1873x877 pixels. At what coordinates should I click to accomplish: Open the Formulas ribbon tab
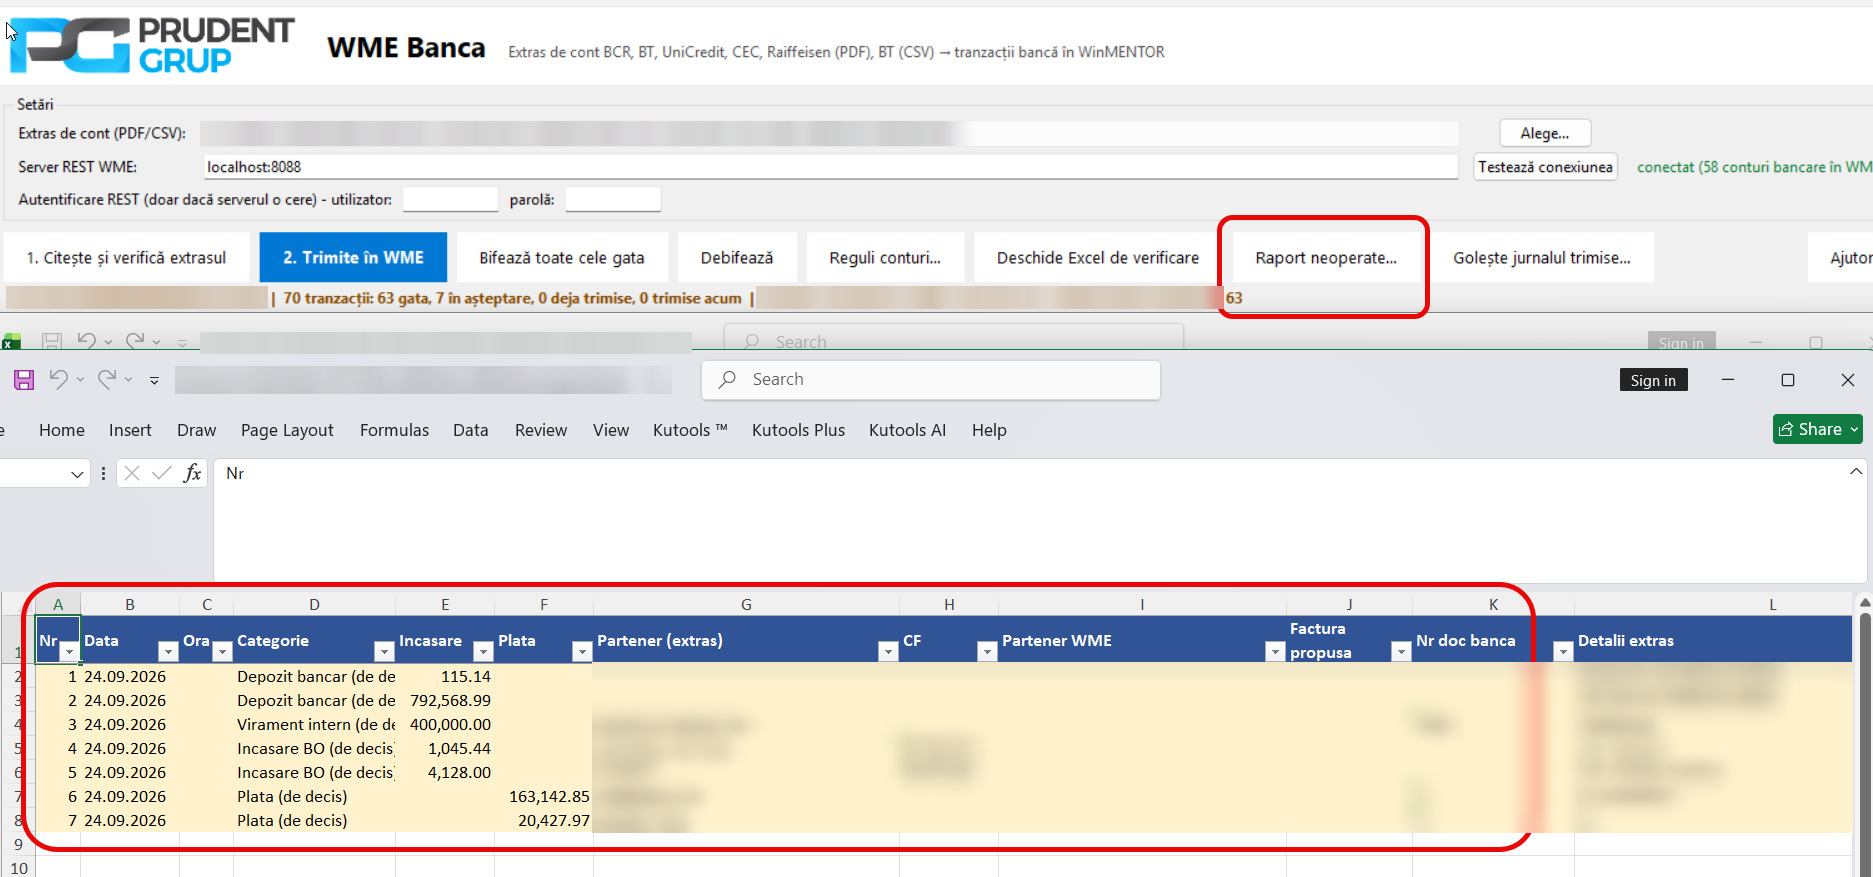click(394, 430)
